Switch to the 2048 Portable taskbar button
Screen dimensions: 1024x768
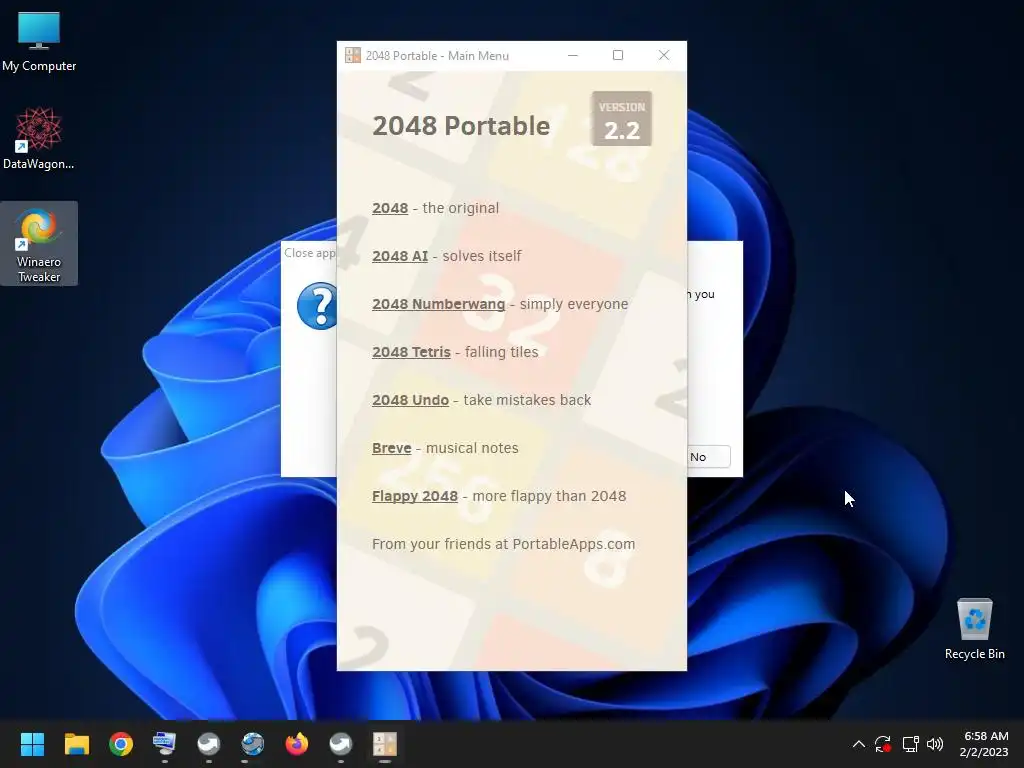tap(385, 744)
